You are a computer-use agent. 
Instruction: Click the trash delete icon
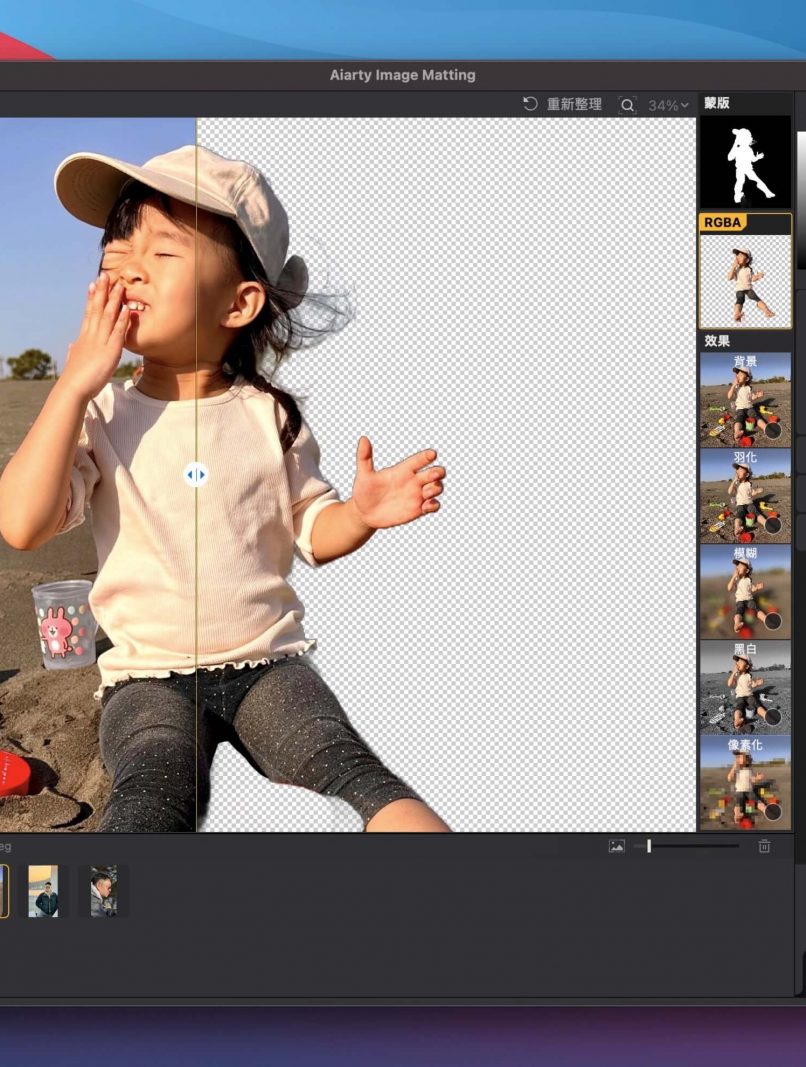[x=765, y=846]
